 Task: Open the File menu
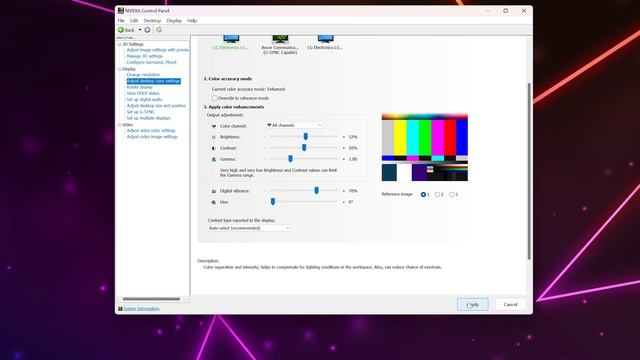click(121, 20)
